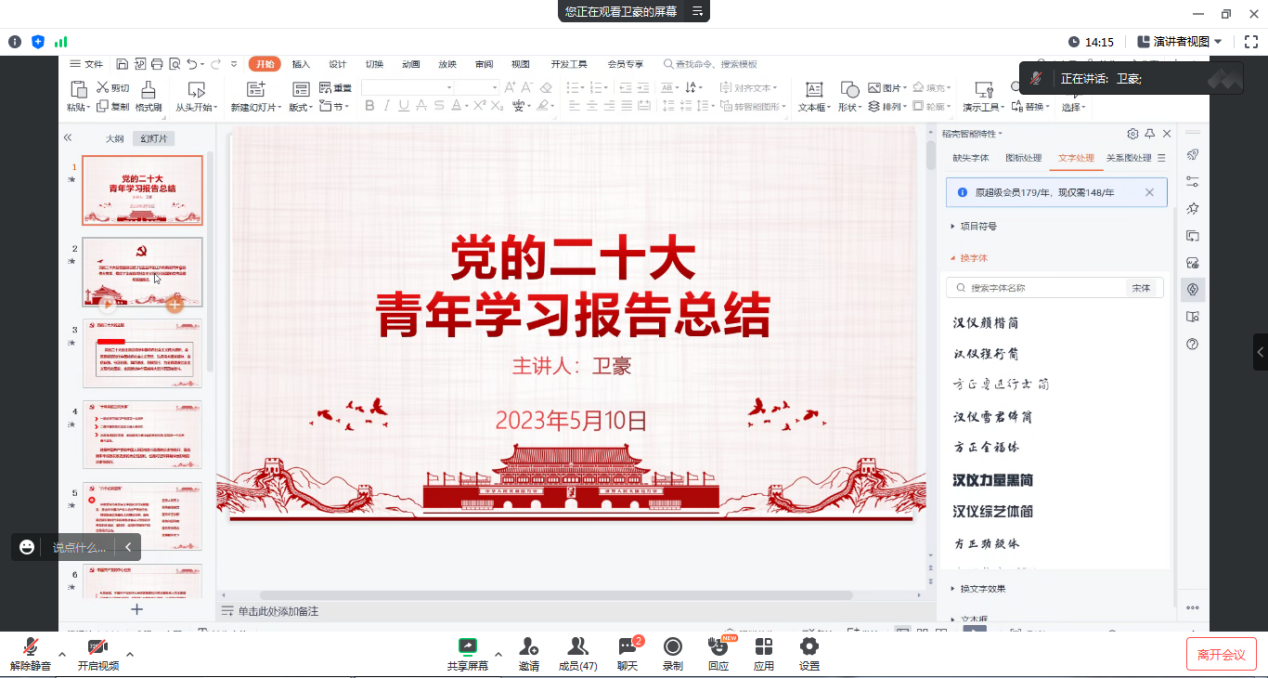Collapse the slide panel with double-chevron
This screenshot has width=1268, height=678.
68,138
